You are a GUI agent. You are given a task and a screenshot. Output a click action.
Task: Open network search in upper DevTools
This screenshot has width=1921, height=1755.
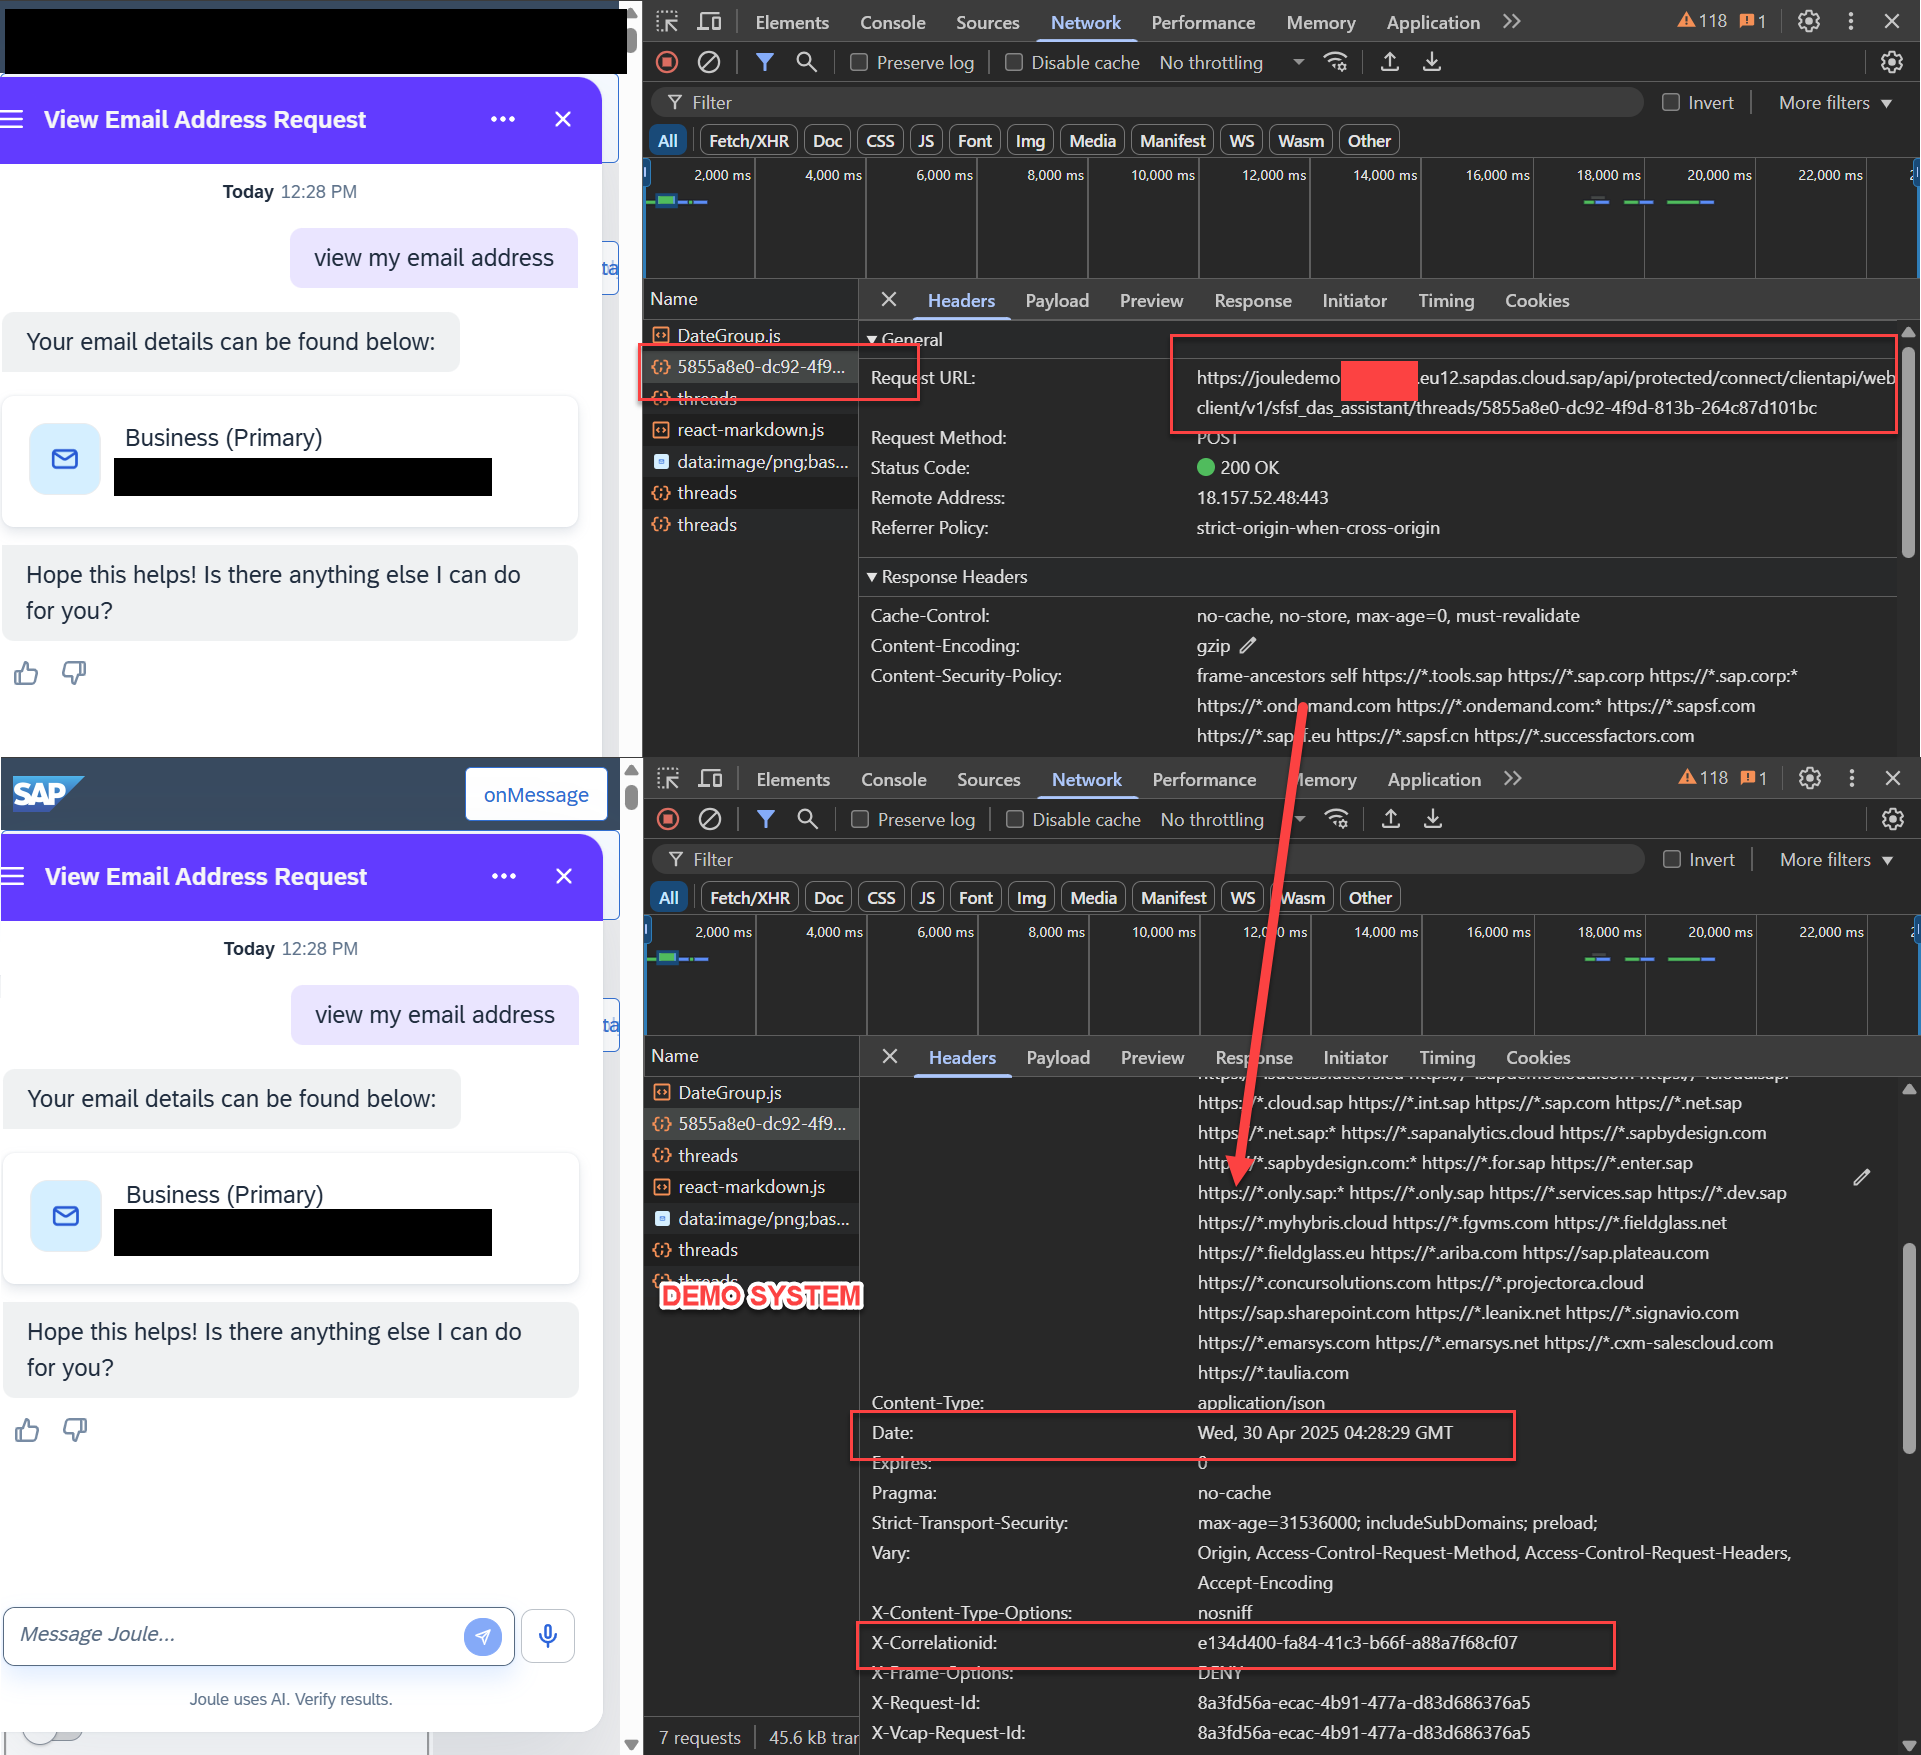click(x=806, y=62)
